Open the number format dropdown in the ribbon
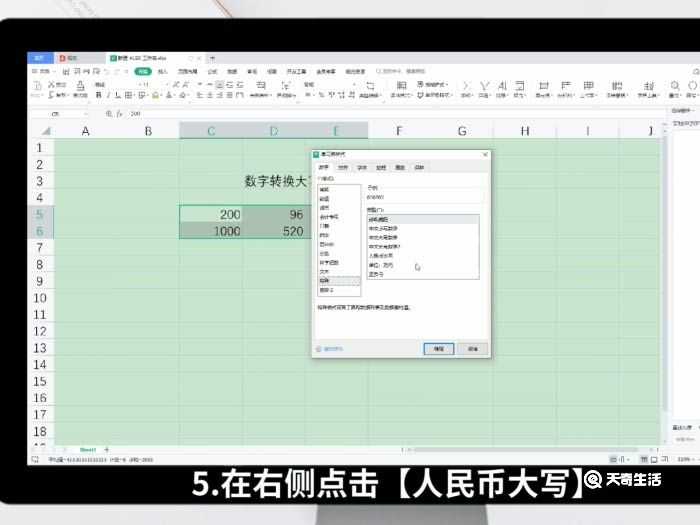The image size is (700, 525). click(354, 84)
